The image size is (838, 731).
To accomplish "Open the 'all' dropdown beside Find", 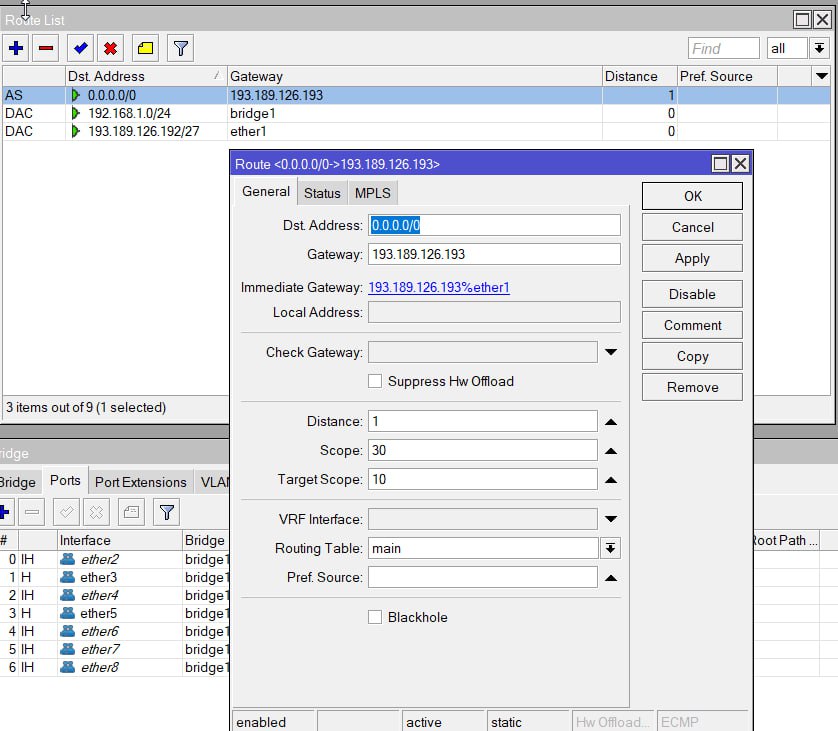I will [x=819, y=49].
